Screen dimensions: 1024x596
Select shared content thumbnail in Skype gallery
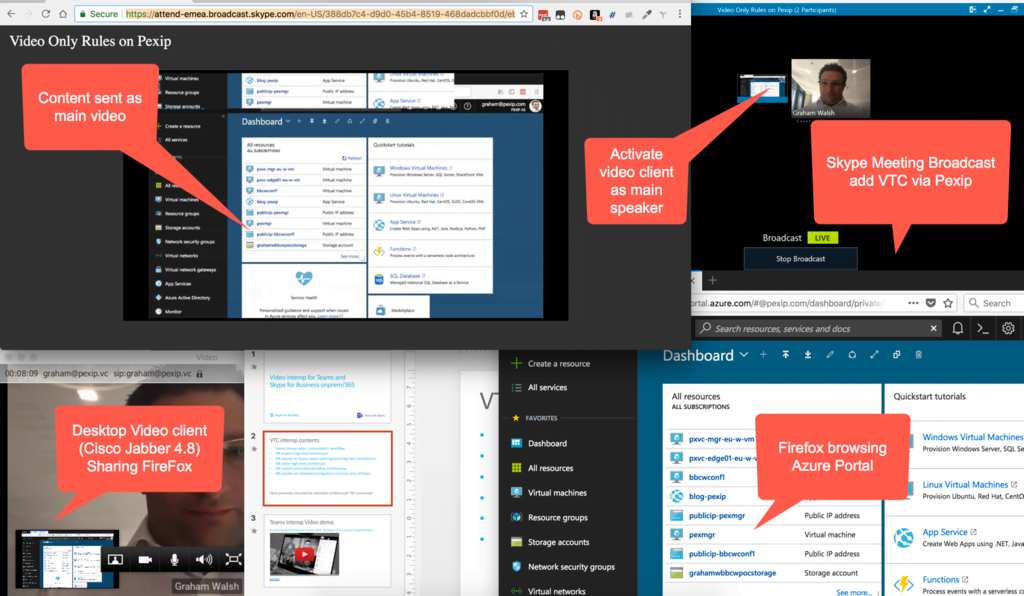tap(761, 88)
